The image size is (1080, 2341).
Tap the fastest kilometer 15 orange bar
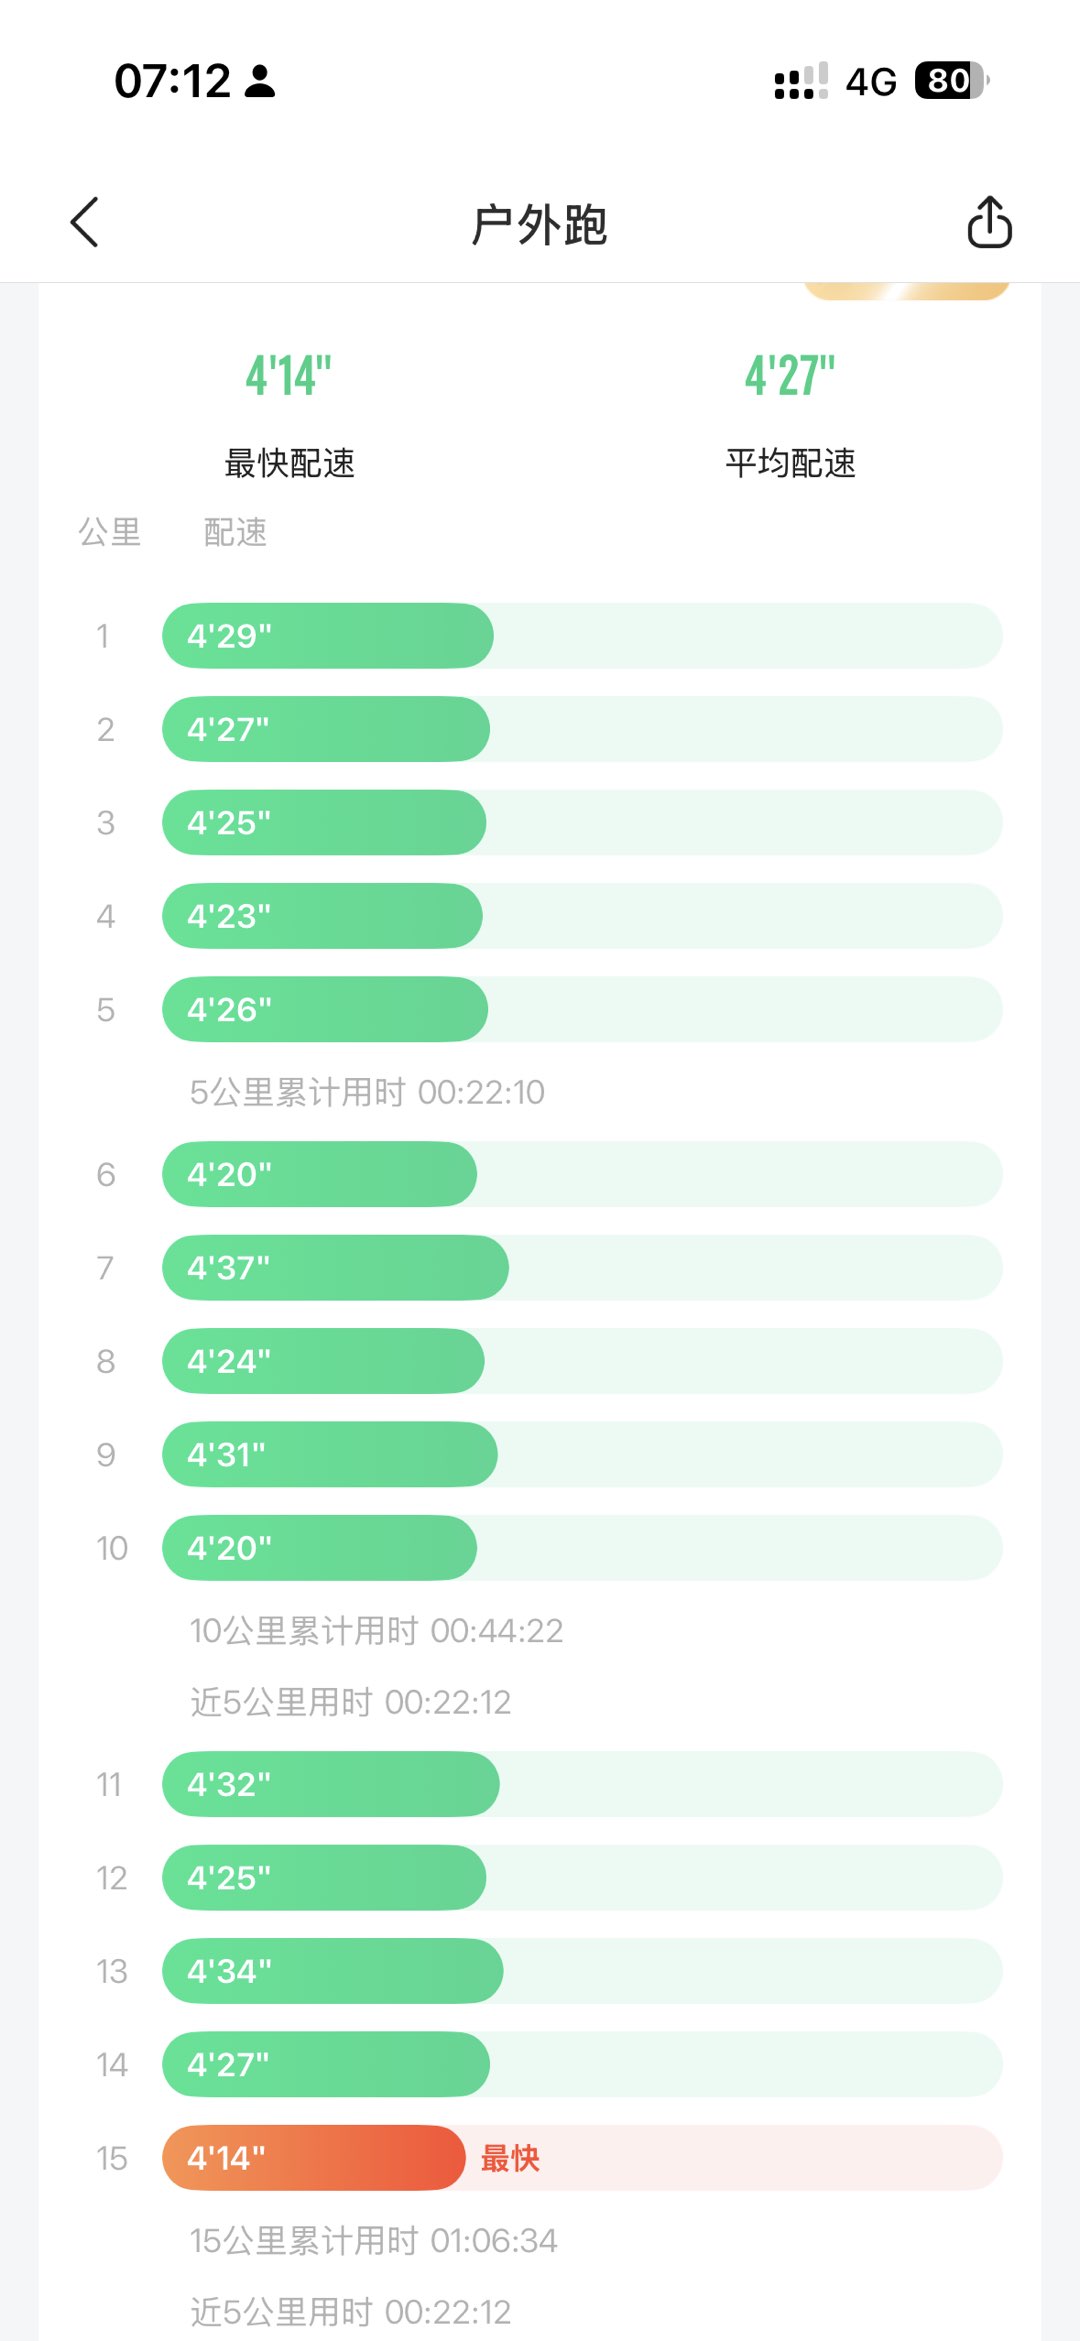coord(314,2158)
